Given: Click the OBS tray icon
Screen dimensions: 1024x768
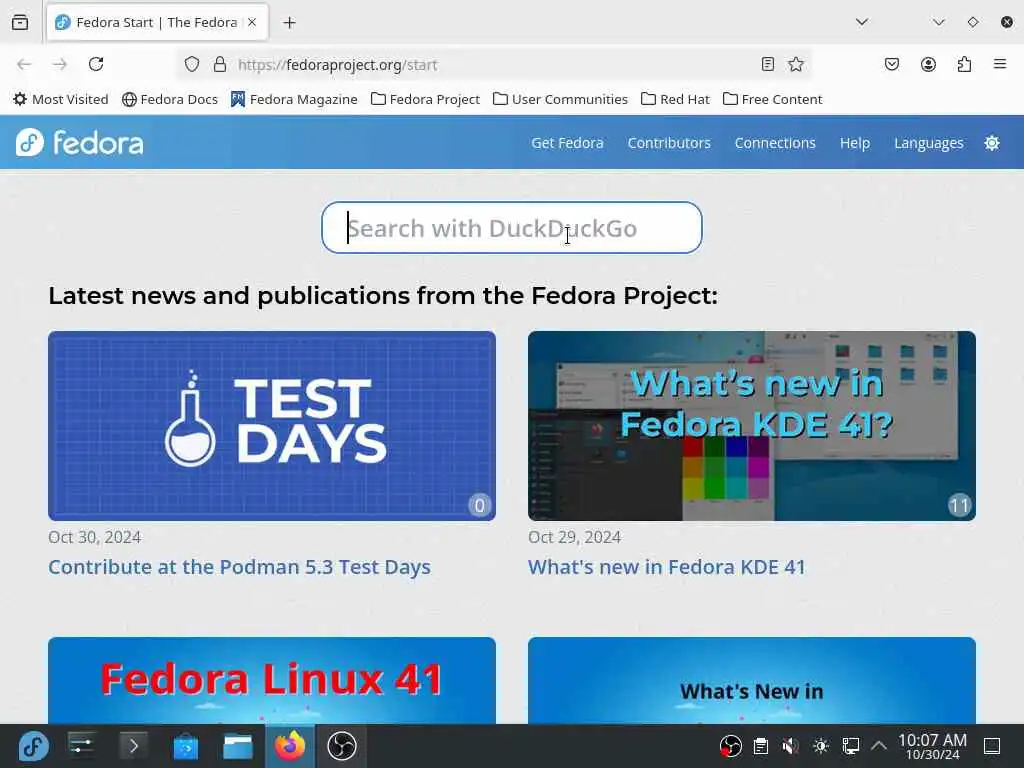Looking at the screenshot, I should pos(731,746).
